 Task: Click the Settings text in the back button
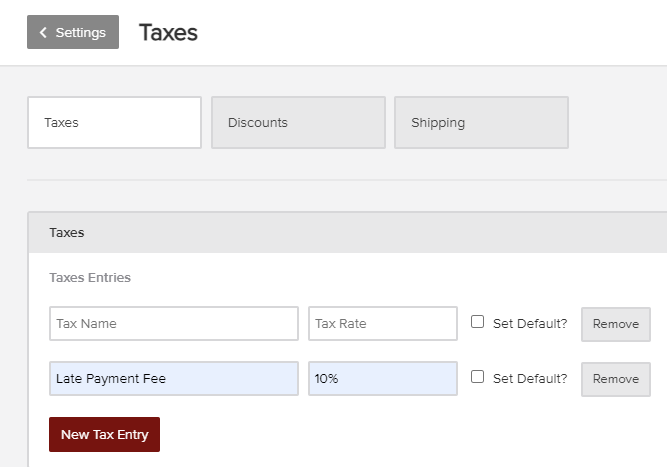point(81,32)
